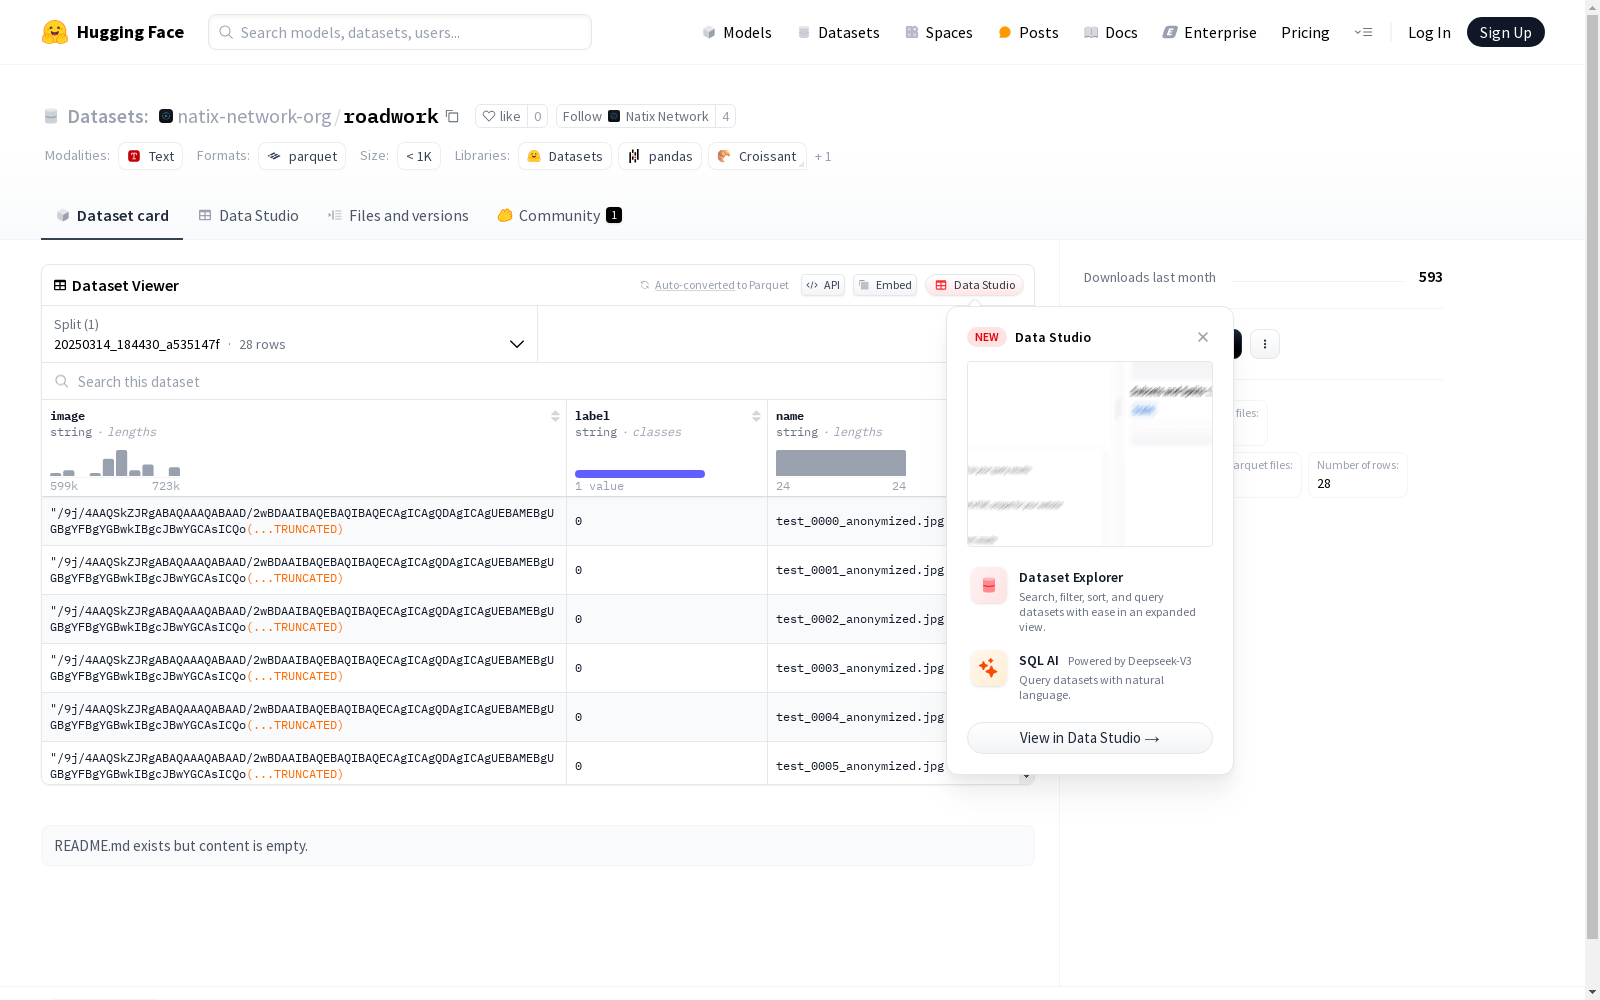This screenshot has width=1600, height=1000.
Task: Click the Data Studio button in viewer header
Action: pyautogui.click(x=974, y=285)
